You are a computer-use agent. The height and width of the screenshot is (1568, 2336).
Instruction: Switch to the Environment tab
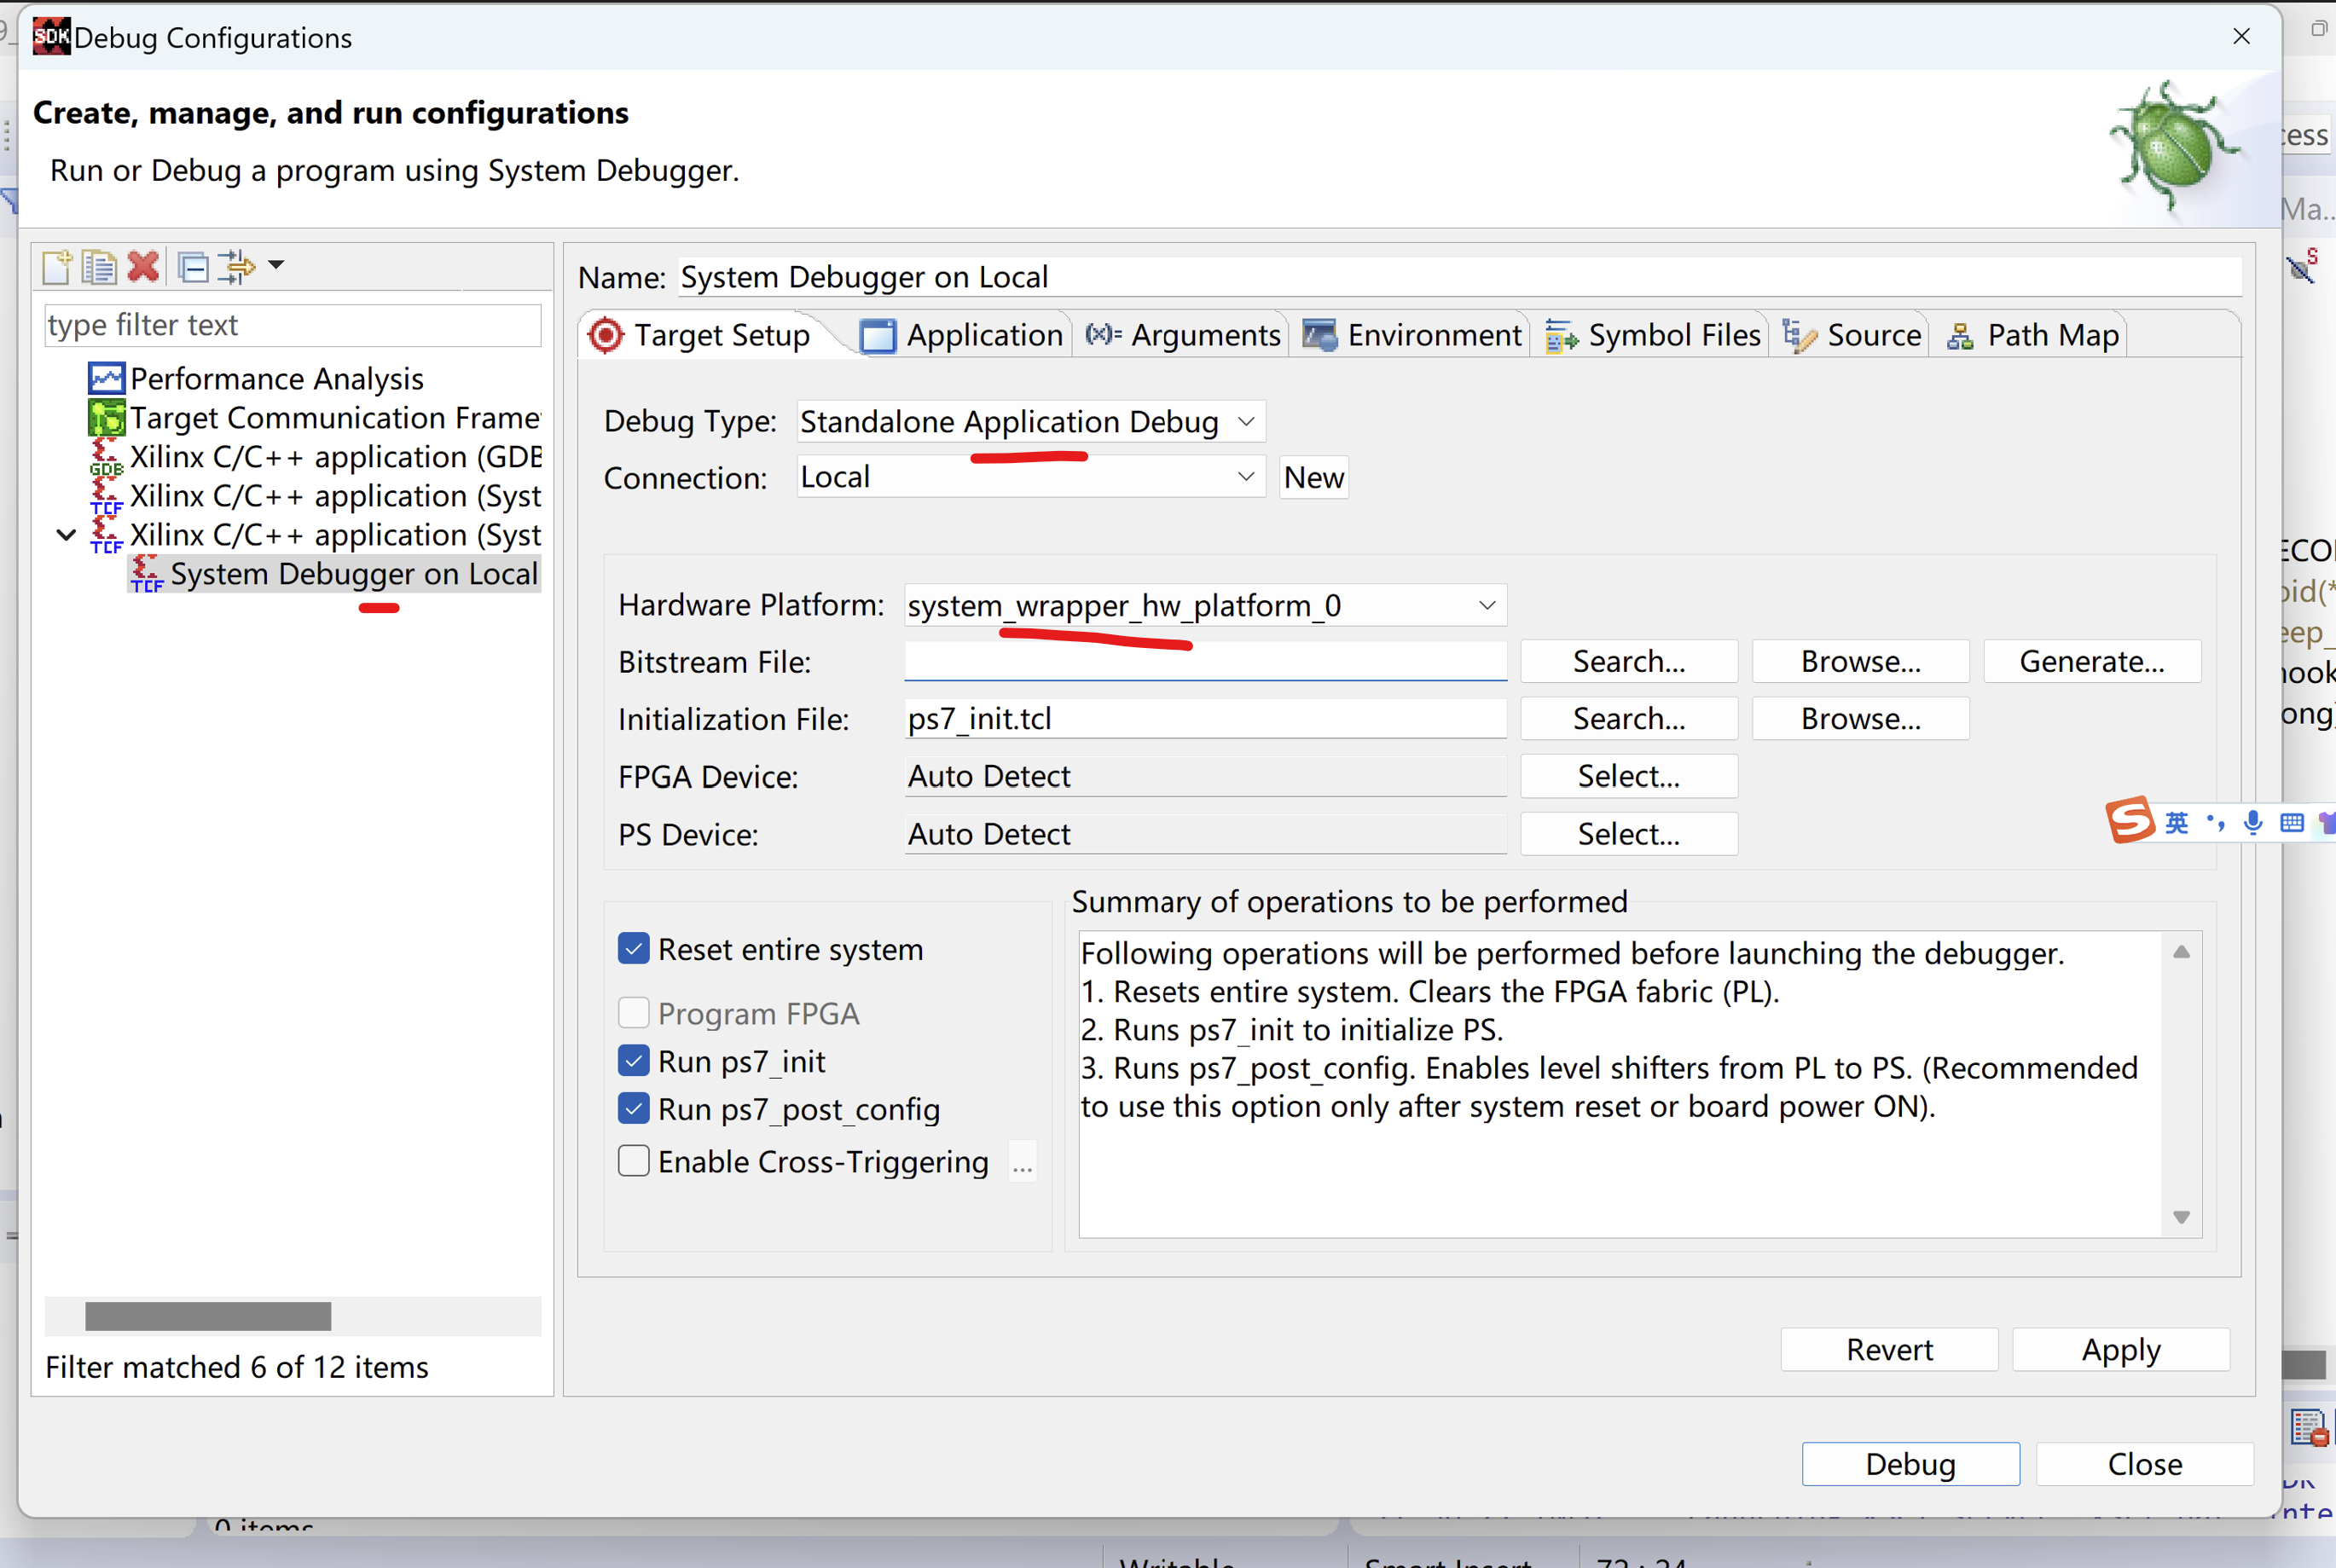coord(1412,335)
